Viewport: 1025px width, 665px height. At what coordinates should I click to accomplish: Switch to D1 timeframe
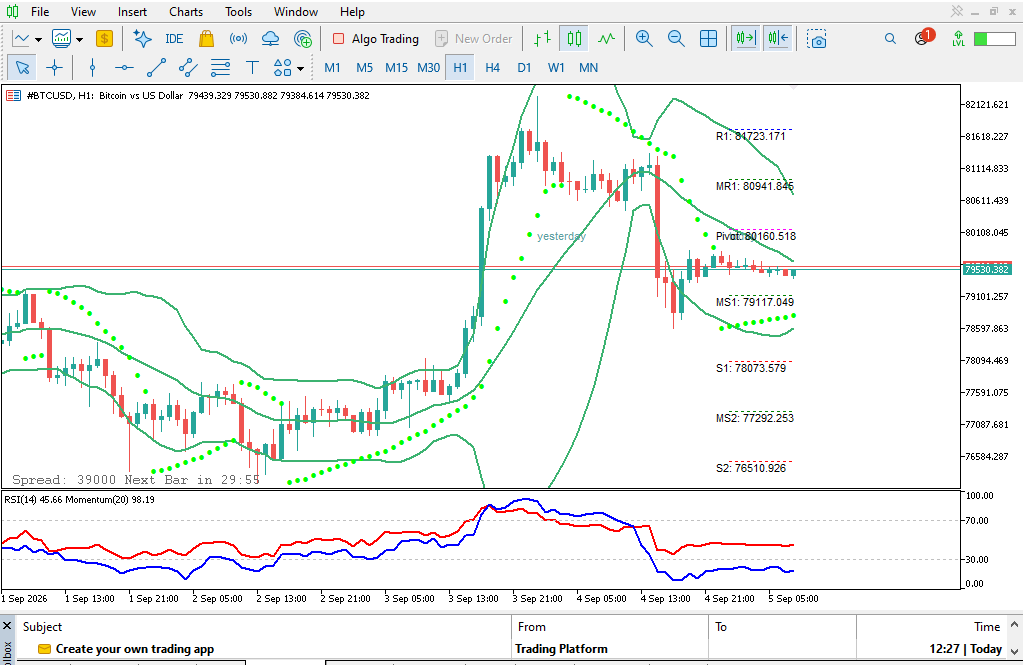tap(524, 67)
